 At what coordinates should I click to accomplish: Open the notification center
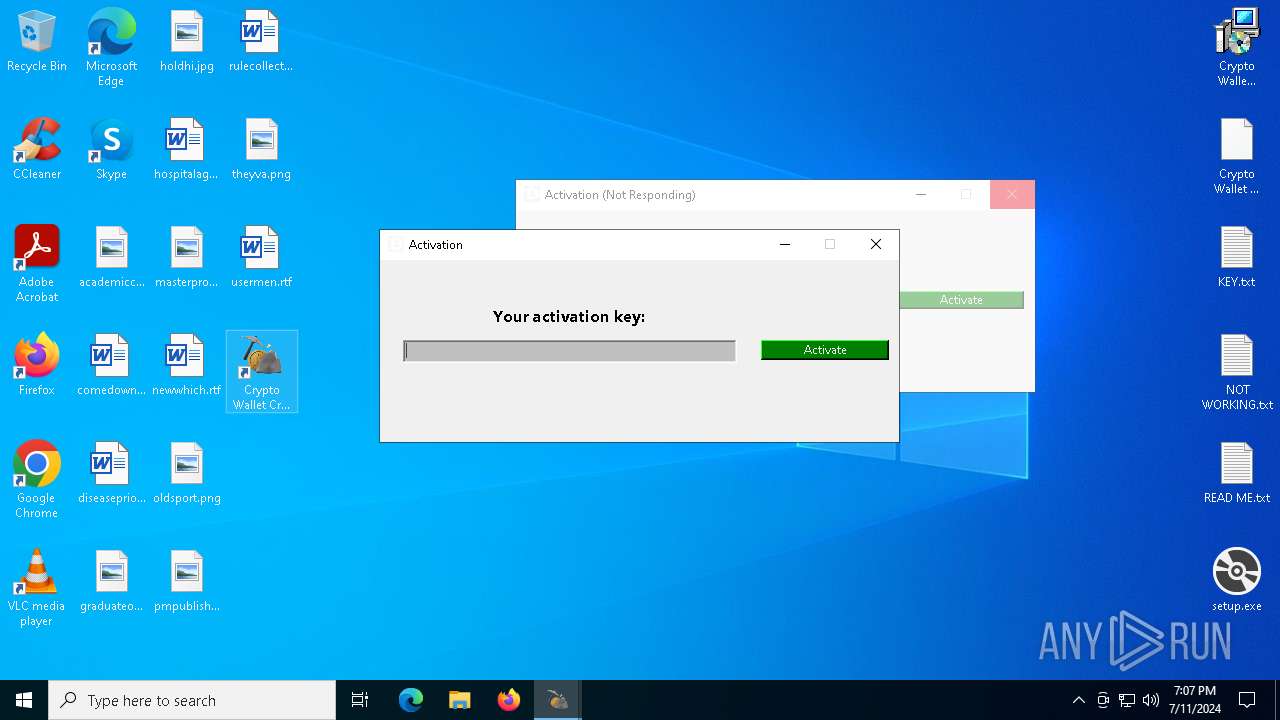click(1247, 700)
